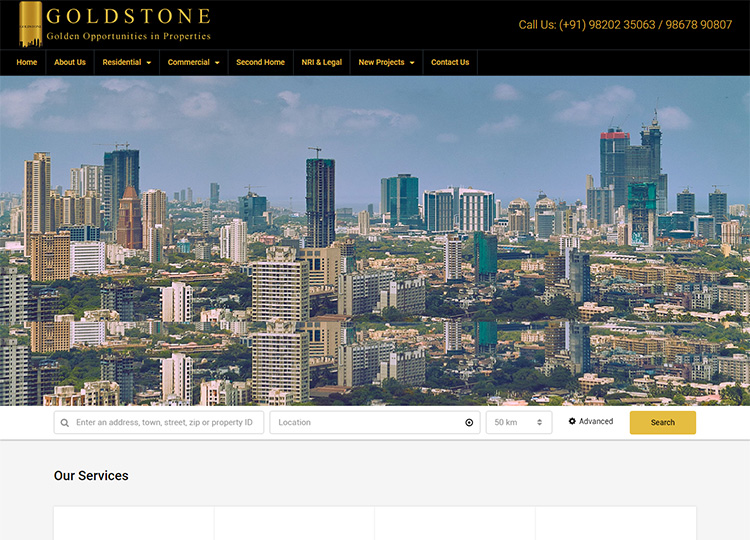Image resolution: width=750 pixels, height=540 pixels.
Task: Open the Second Home page
Action: point(260,62)
